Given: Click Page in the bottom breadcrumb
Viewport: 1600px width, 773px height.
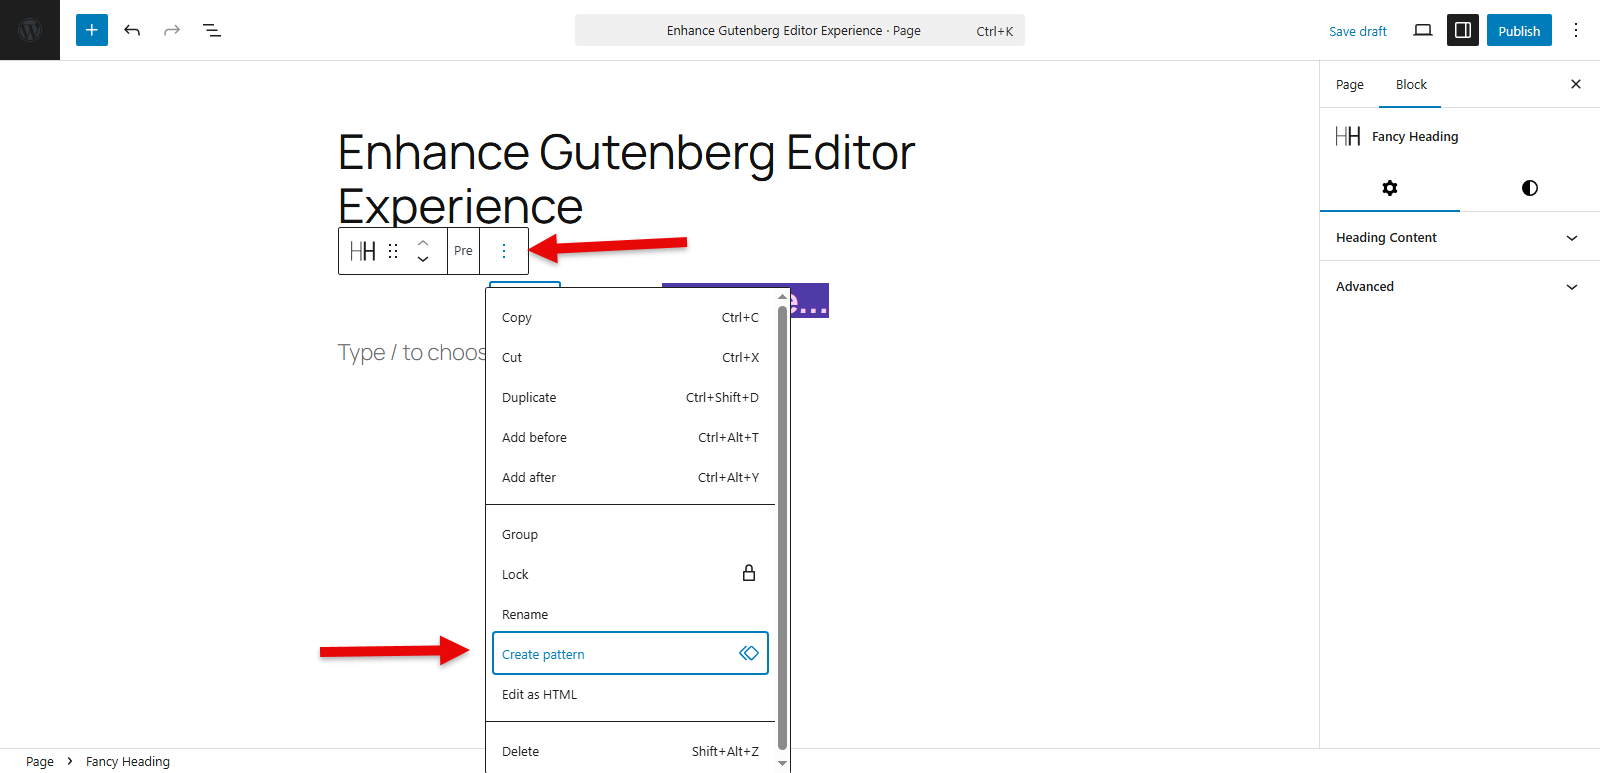Looking at the screenshot, I should point(40,761).
